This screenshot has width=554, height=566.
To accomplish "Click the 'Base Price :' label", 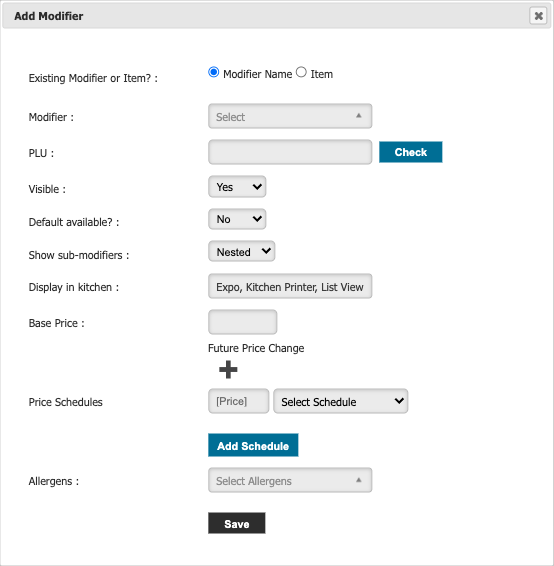I will [56, 323].
